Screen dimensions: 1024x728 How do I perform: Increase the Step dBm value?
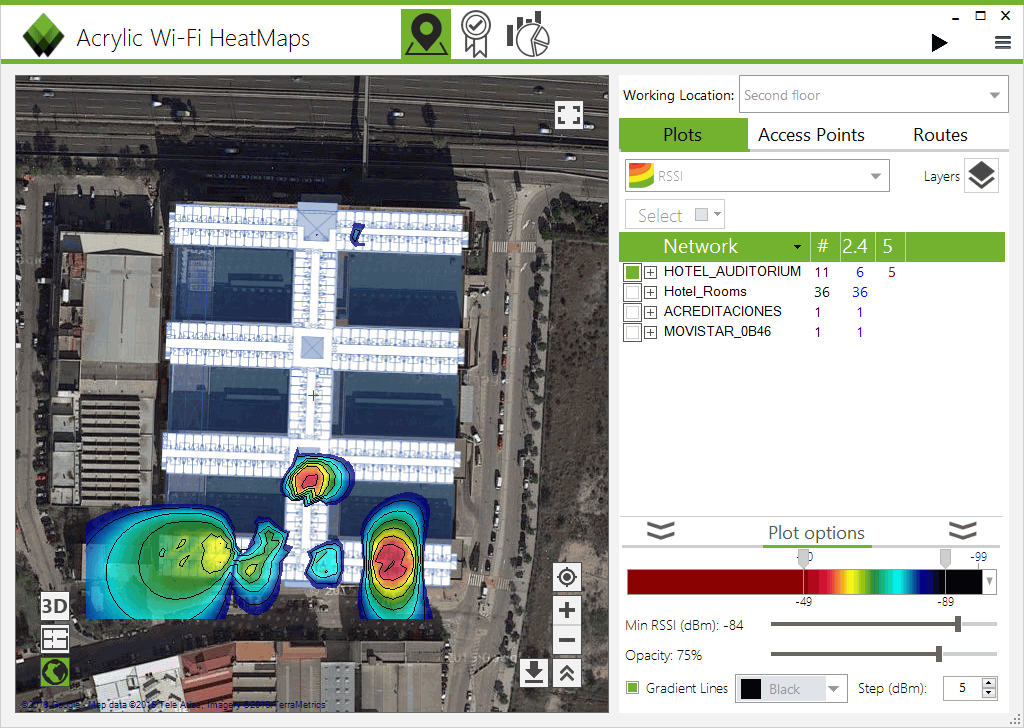pyautogui.click(x=989, y=683)
